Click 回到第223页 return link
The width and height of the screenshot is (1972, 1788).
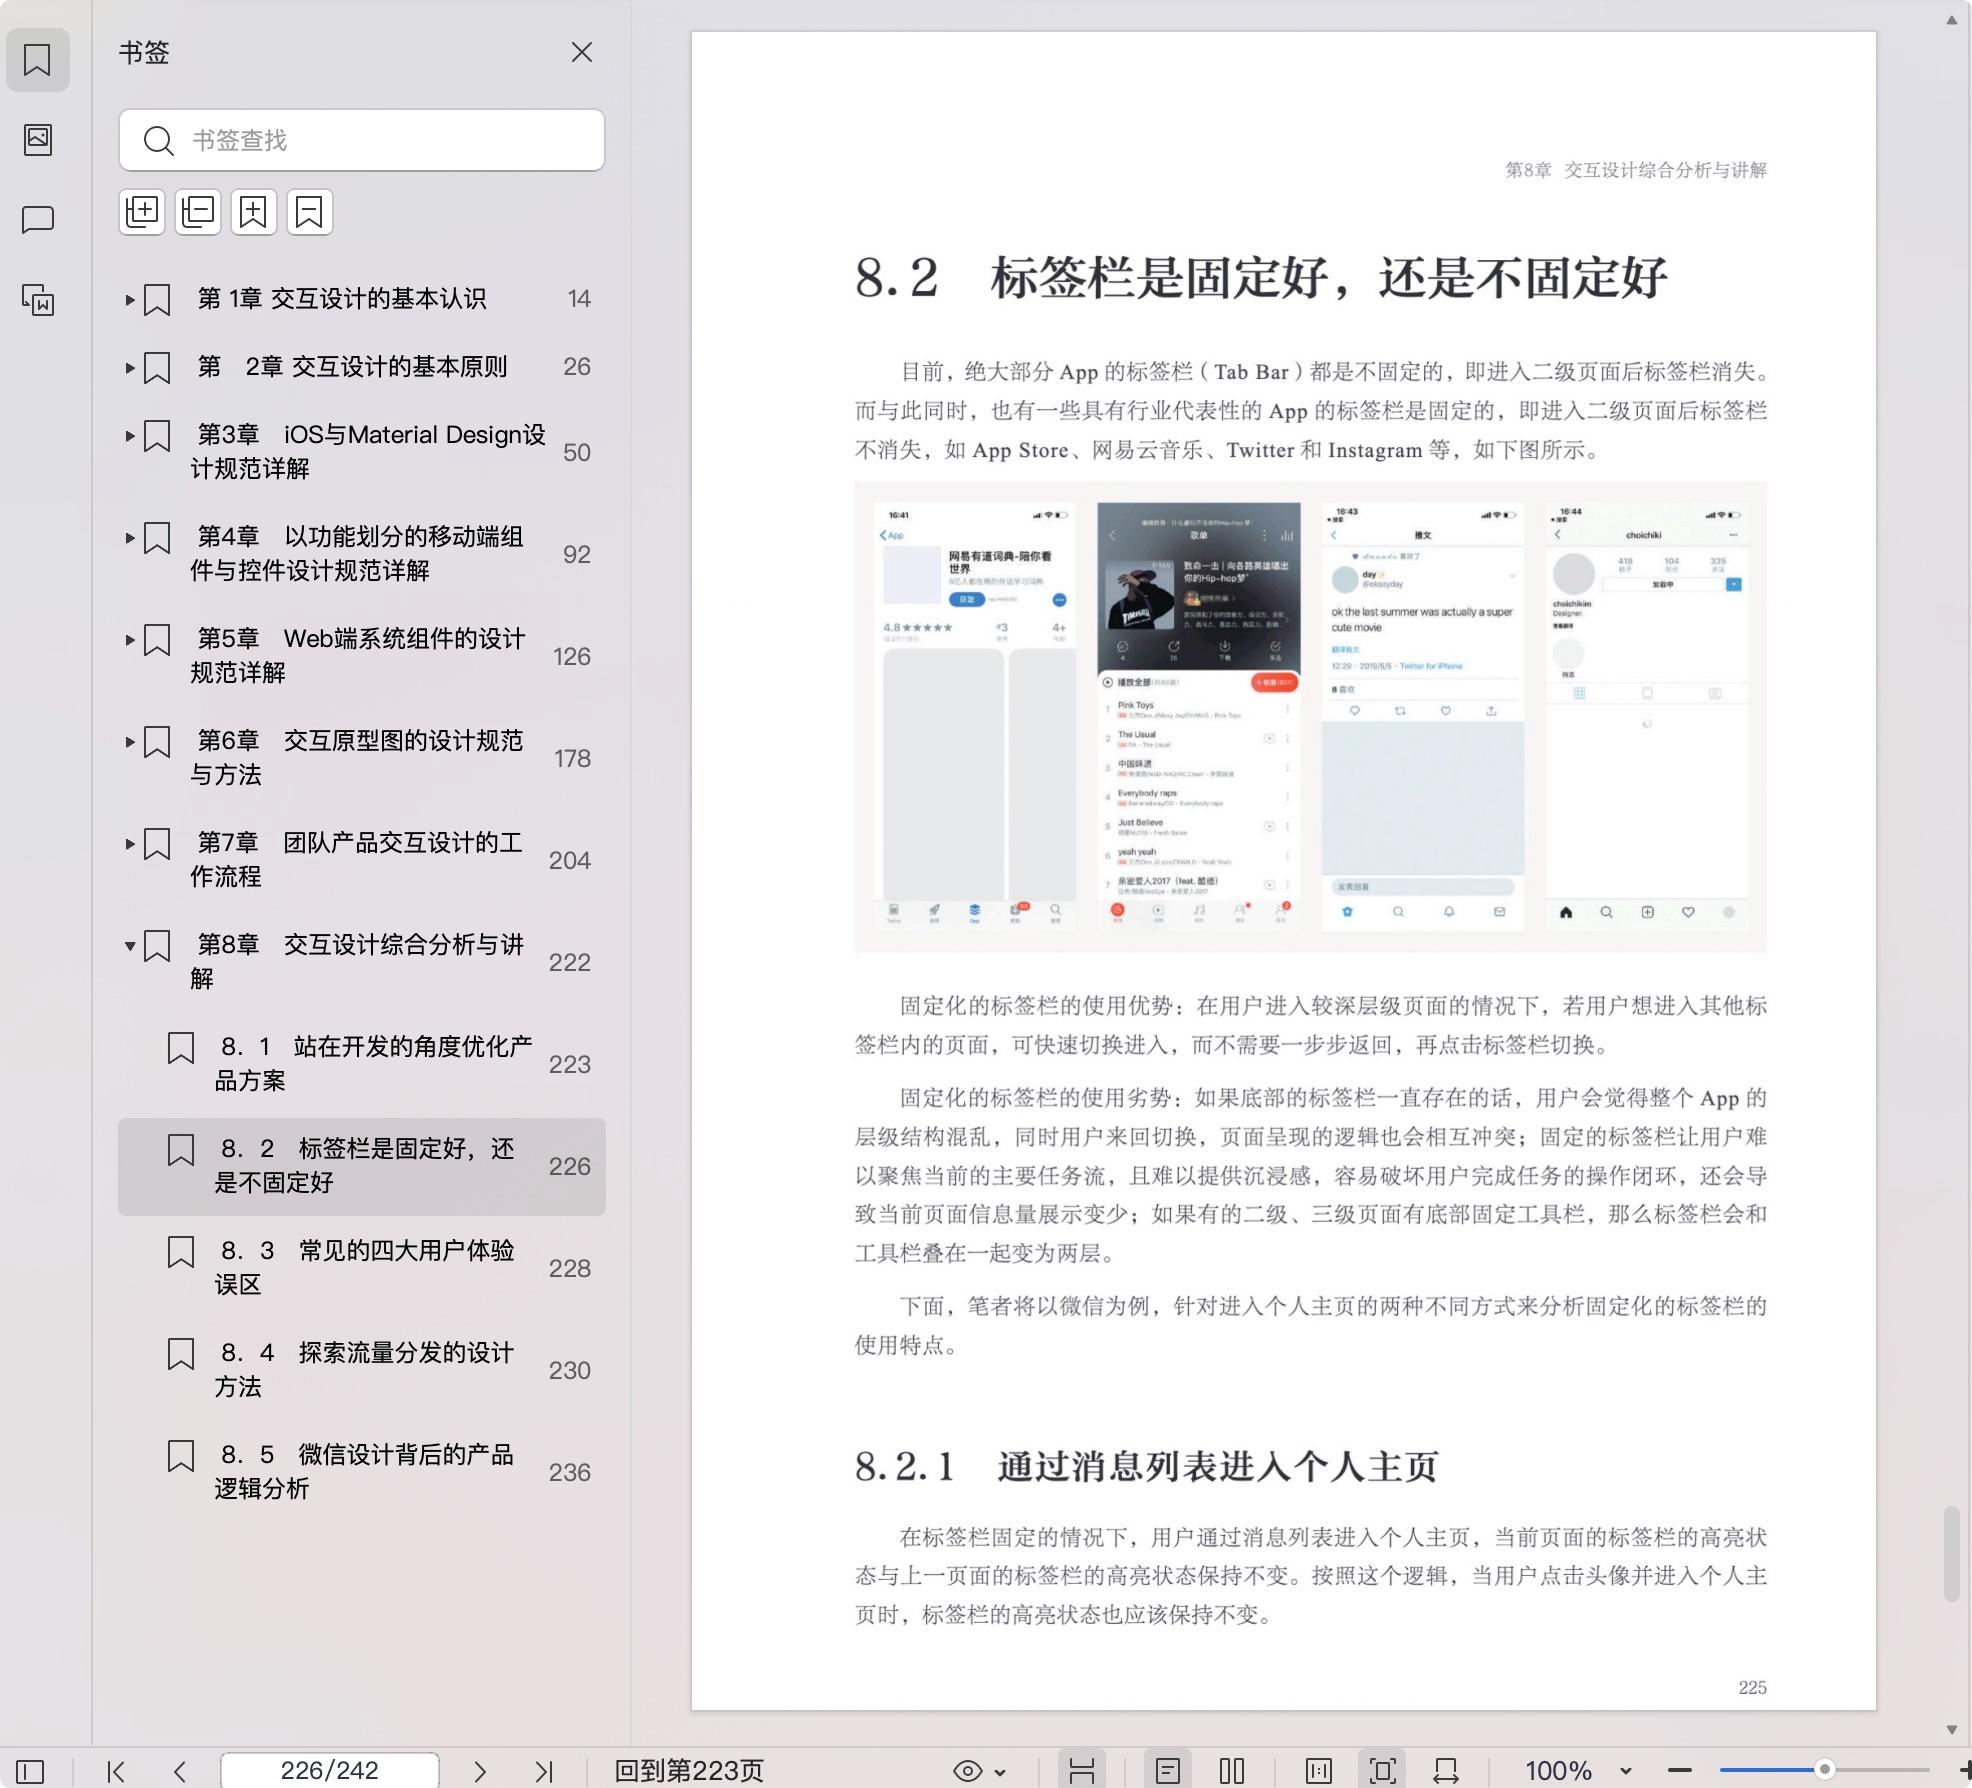689,1771
